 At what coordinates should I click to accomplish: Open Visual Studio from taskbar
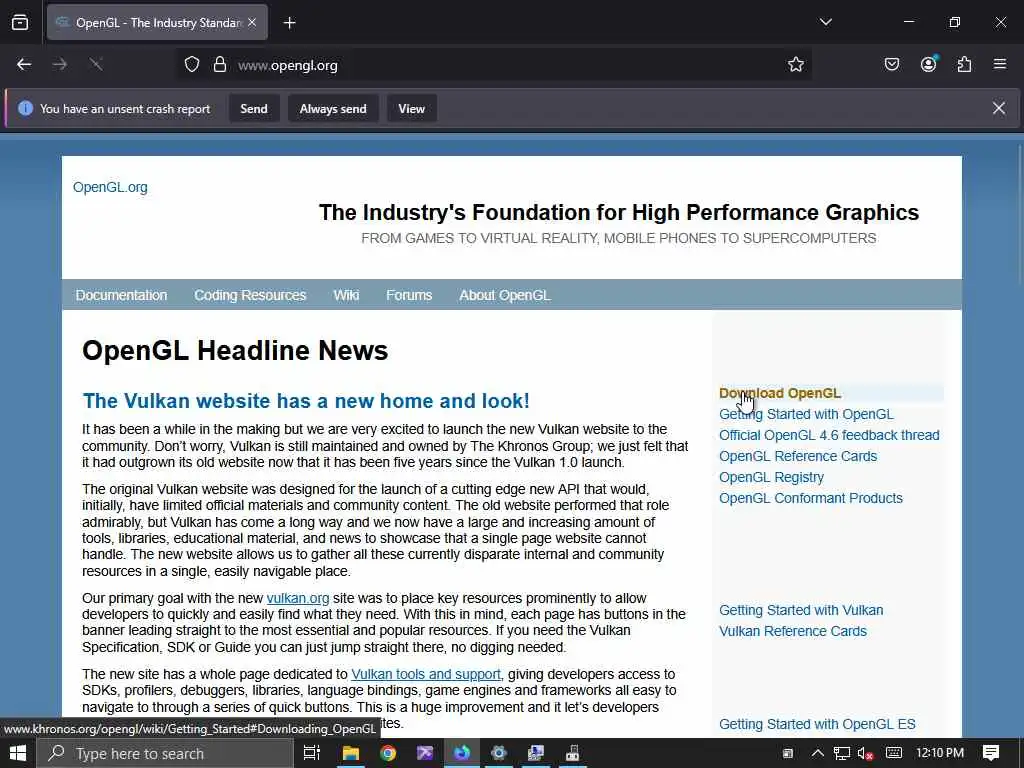425,753
